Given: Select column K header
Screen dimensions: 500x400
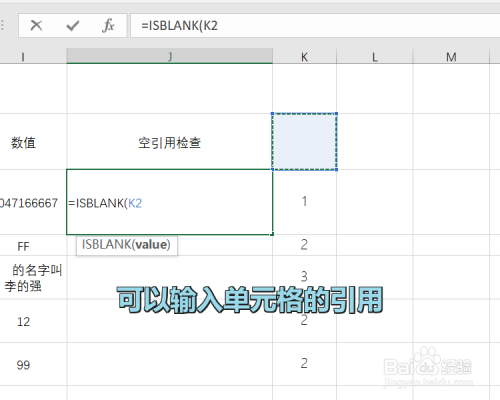Looking at the screenshot, I should pyautogui.click(x=304, y=57).
